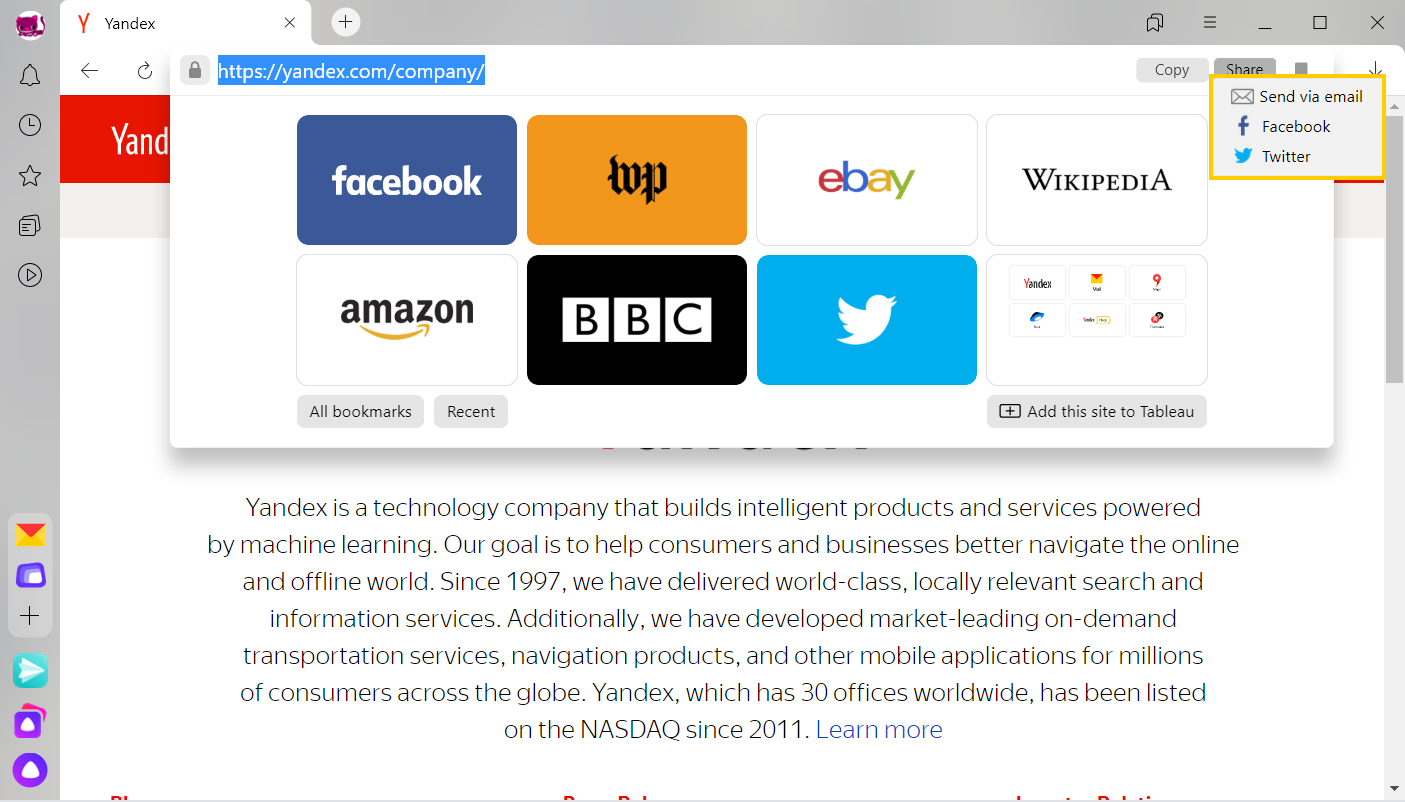
Task: Click Add this site to Tableau
Action: pos(1097,411)
